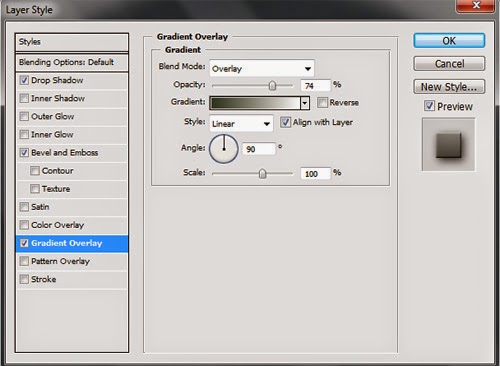
Task: Select Blending Options: Default
Action: (x=72, y=62)
